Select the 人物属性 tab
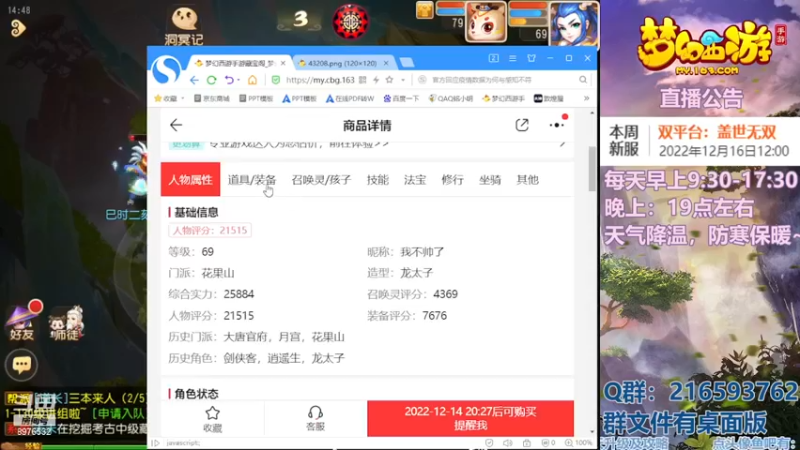The width and height of the screenshot is (800, 450). click(x=190, y=179)
